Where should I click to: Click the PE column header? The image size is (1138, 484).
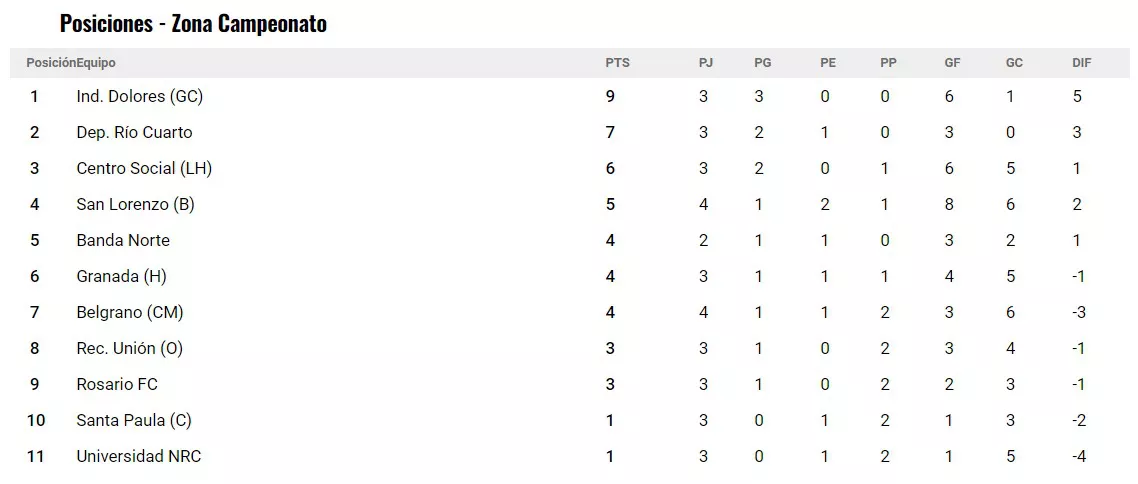828,63
